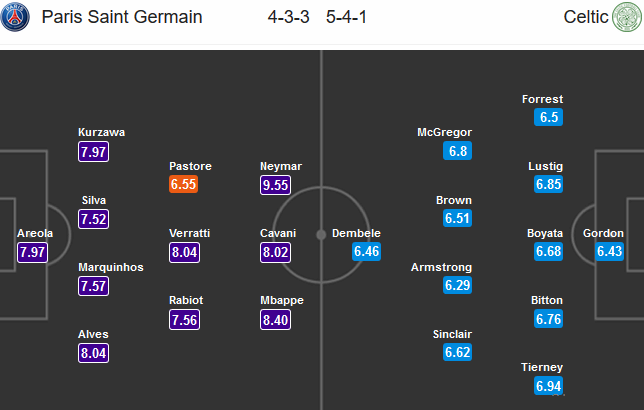Viewport: 644px width, 410px height.
Task: Click the 5-4-1 formation label
Action: coord(346,17)
